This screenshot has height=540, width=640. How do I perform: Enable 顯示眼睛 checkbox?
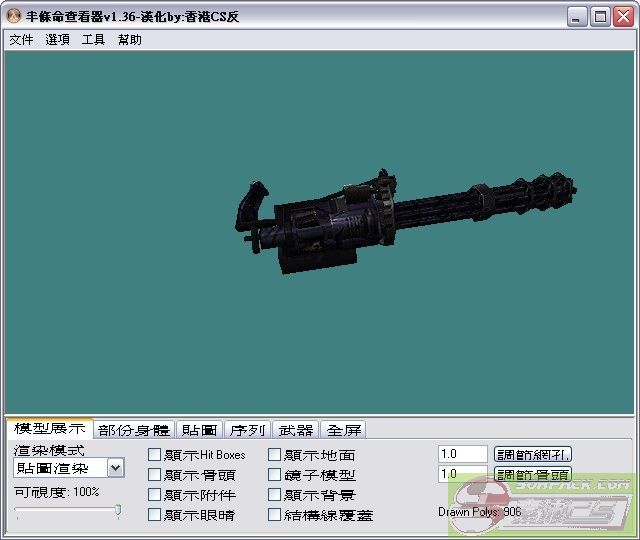point(154,515)
